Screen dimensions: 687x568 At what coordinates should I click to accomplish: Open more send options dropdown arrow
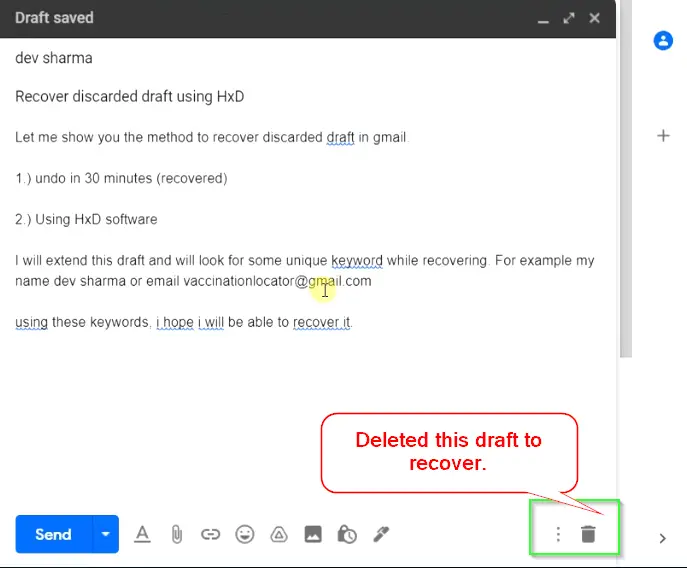click(106, 534)
